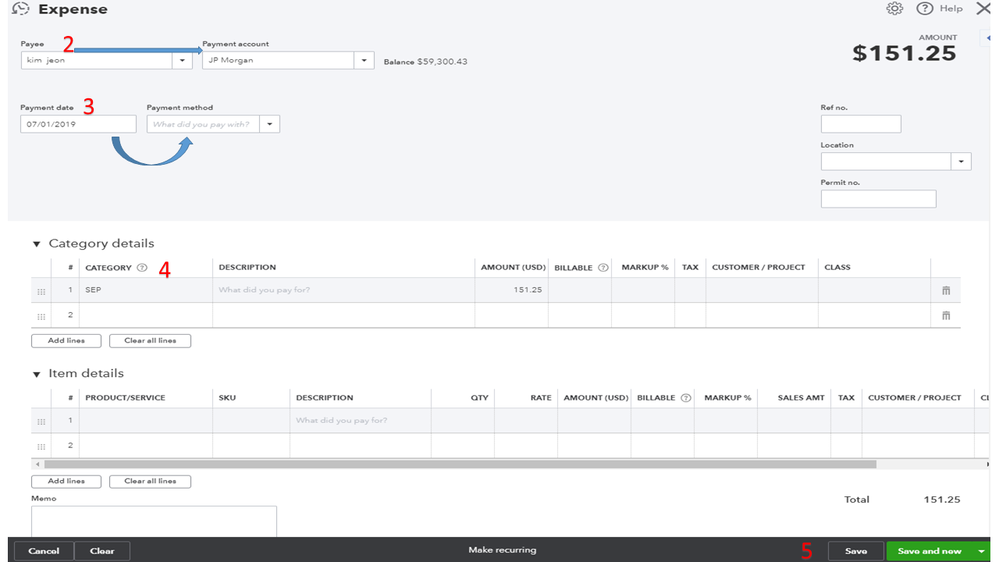This screenshot has width=999, height=562.
Task: Grab the drag handle of category line 1
Action: pyautogui.click(x=41, y=291)
